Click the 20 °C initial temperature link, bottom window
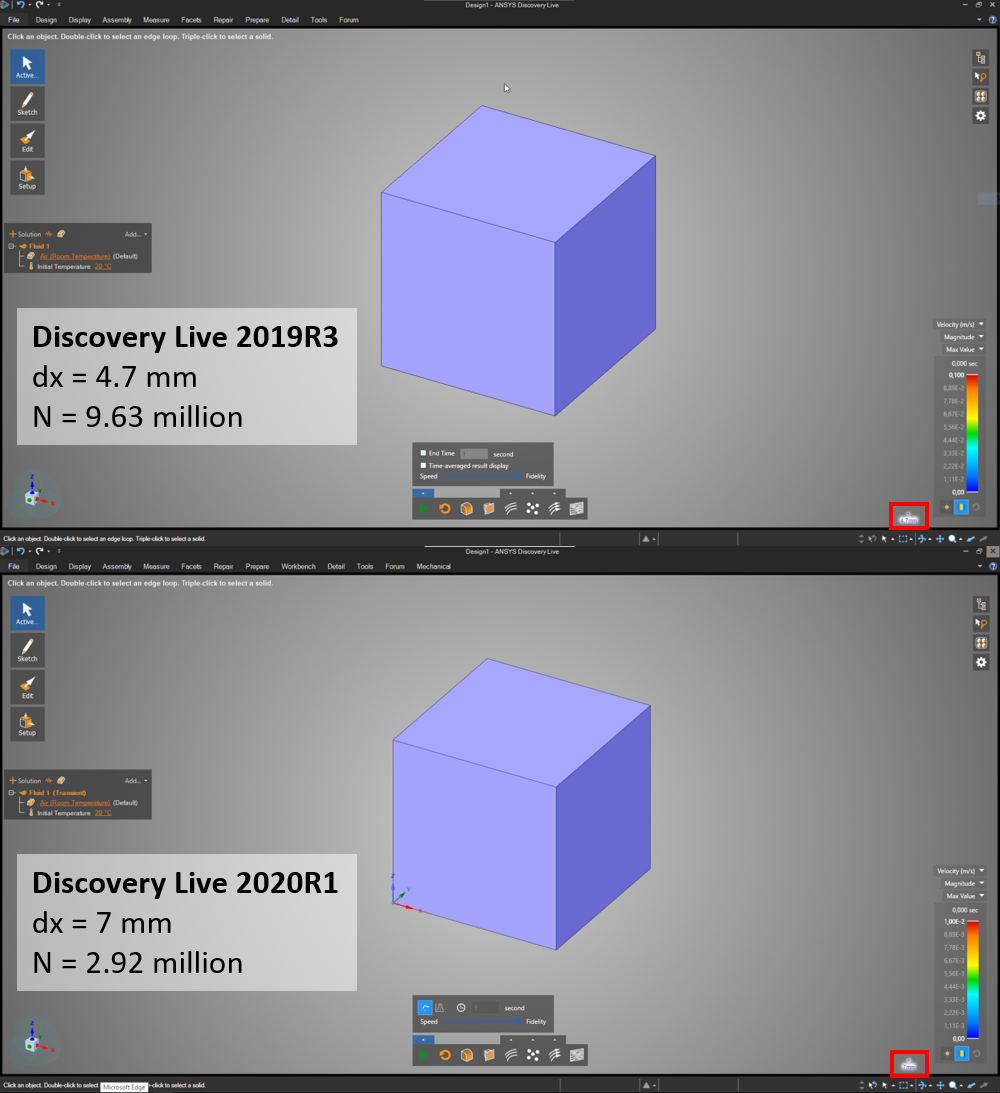 (x=103, y=813)
